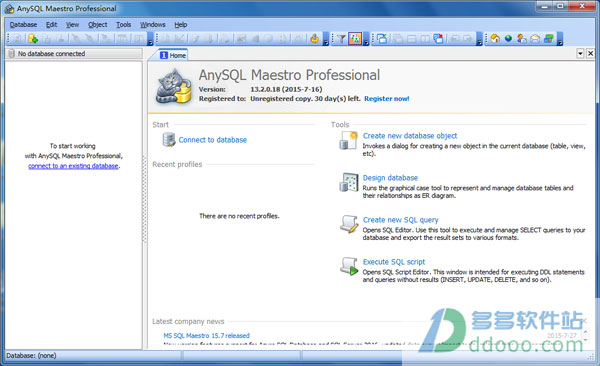Click the Latest company news heading
Viewport: 600px width, 366px height.
(188, 322)
